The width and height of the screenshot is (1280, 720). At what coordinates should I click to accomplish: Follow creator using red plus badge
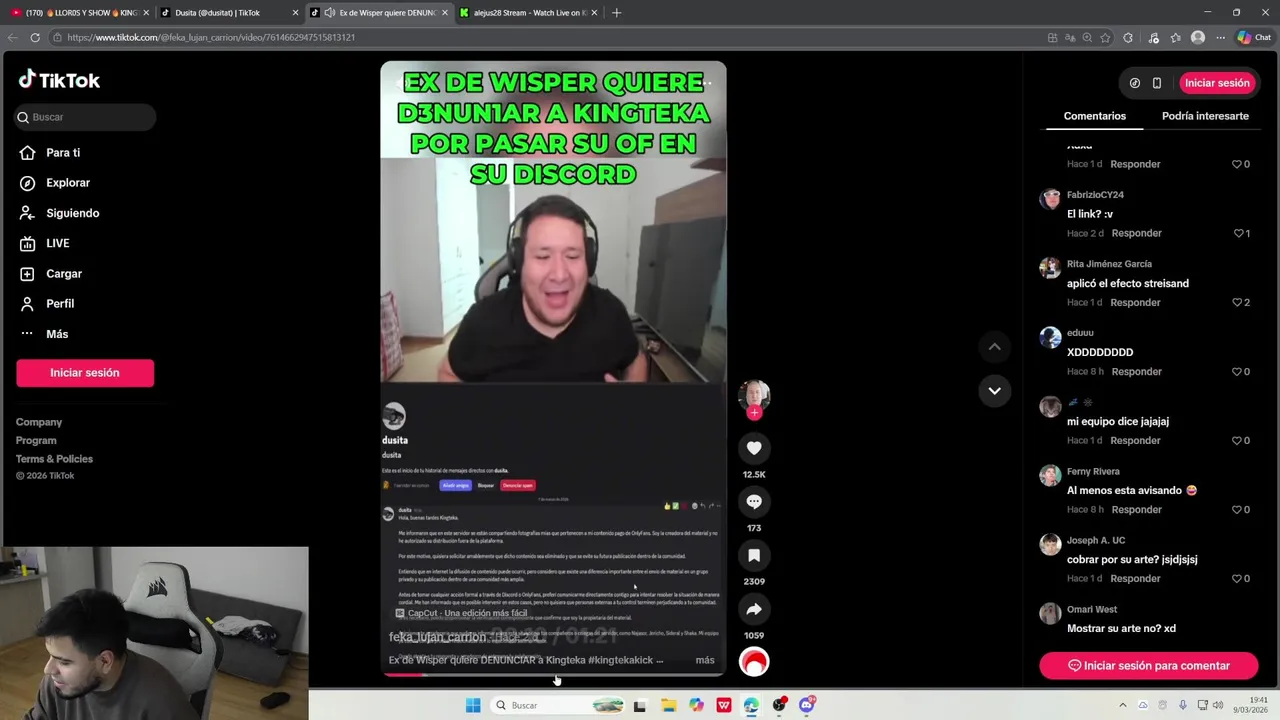(x=754, y=413)
